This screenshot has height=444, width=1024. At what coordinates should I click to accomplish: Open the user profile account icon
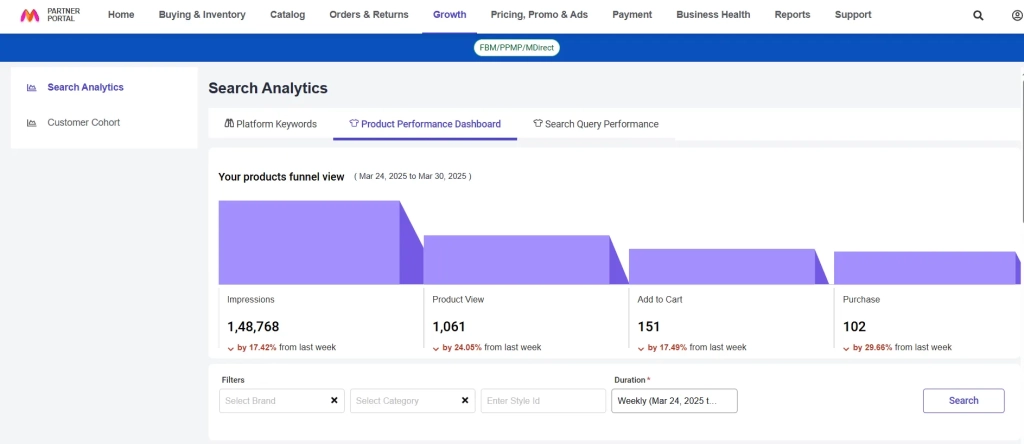[1017, 15]
